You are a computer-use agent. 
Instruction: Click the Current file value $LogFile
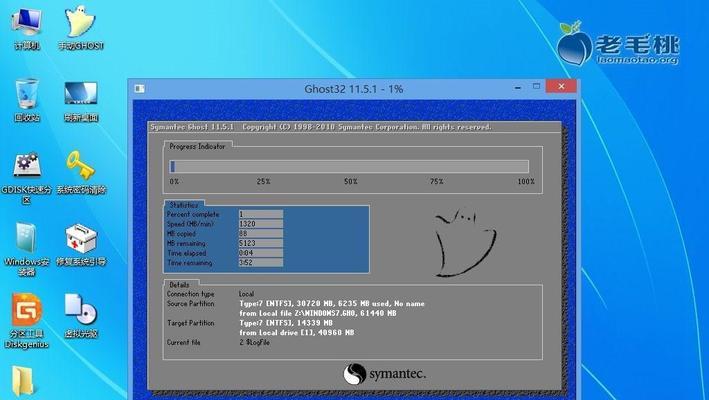pyautogui.click(x=255, y=342)
